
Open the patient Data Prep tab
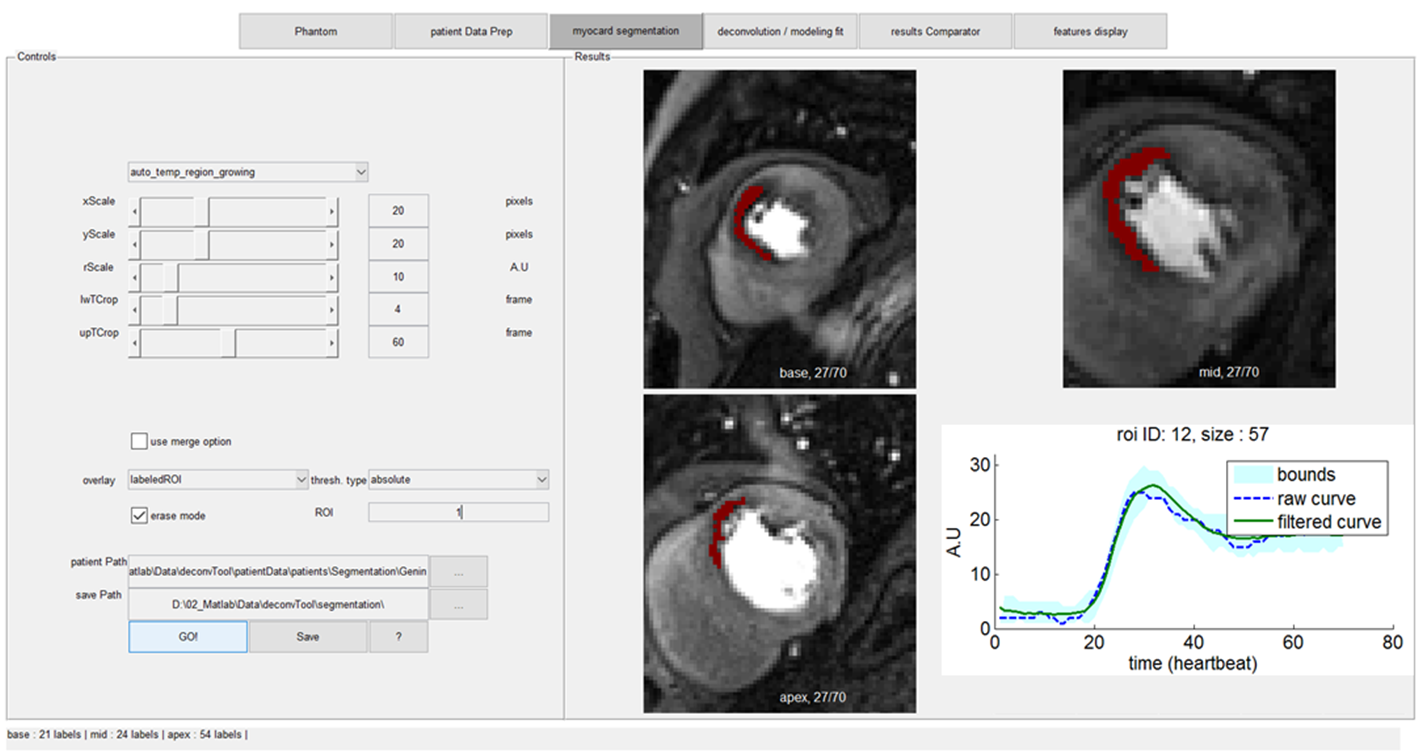470,31
